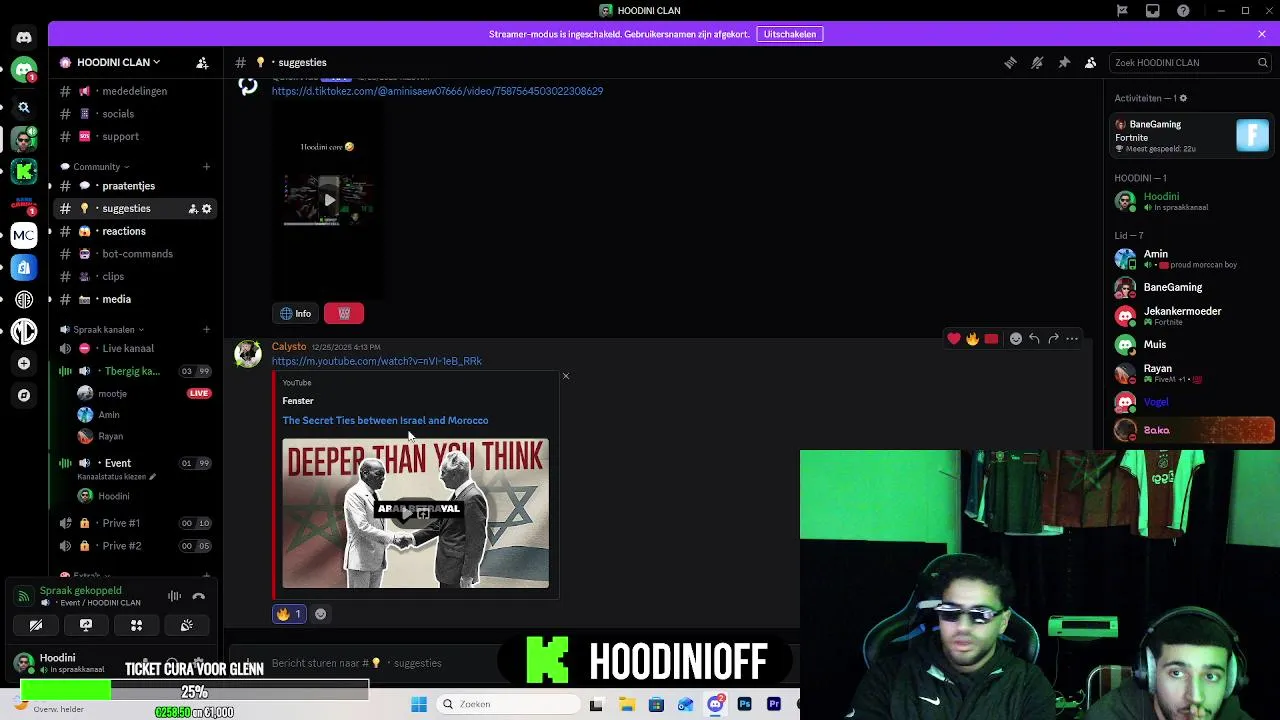Open mededelingen channel
The height and width of the screenshot is (720, 1280).
[x=135, y=91]
